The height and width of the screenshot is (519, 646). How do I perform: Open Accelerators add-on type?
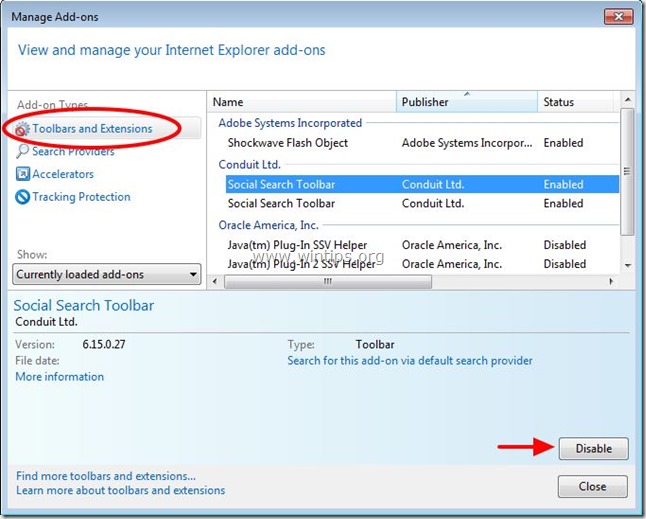pos(63,174)
